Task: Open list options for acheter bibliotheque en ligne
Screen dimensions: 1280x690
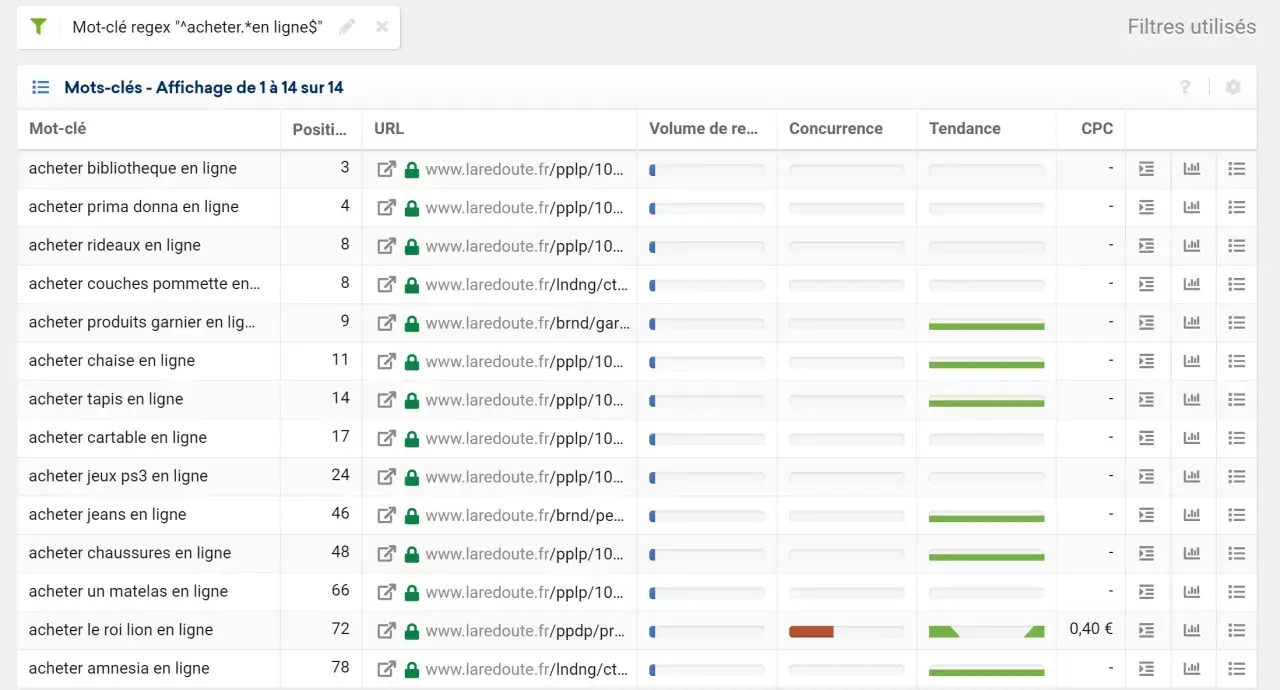Action: click(x=1236, y=169)
